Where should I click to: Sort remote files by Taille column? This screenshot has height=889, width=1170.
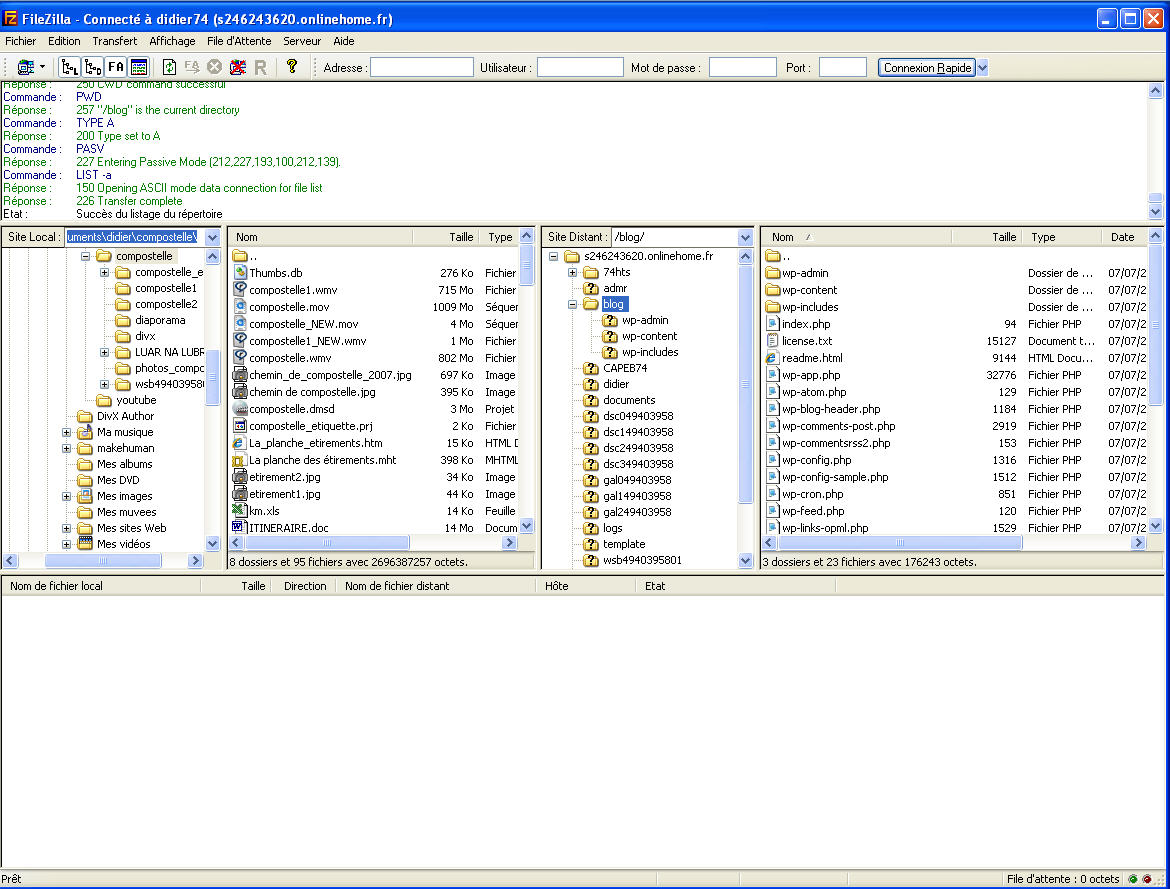1003,237
